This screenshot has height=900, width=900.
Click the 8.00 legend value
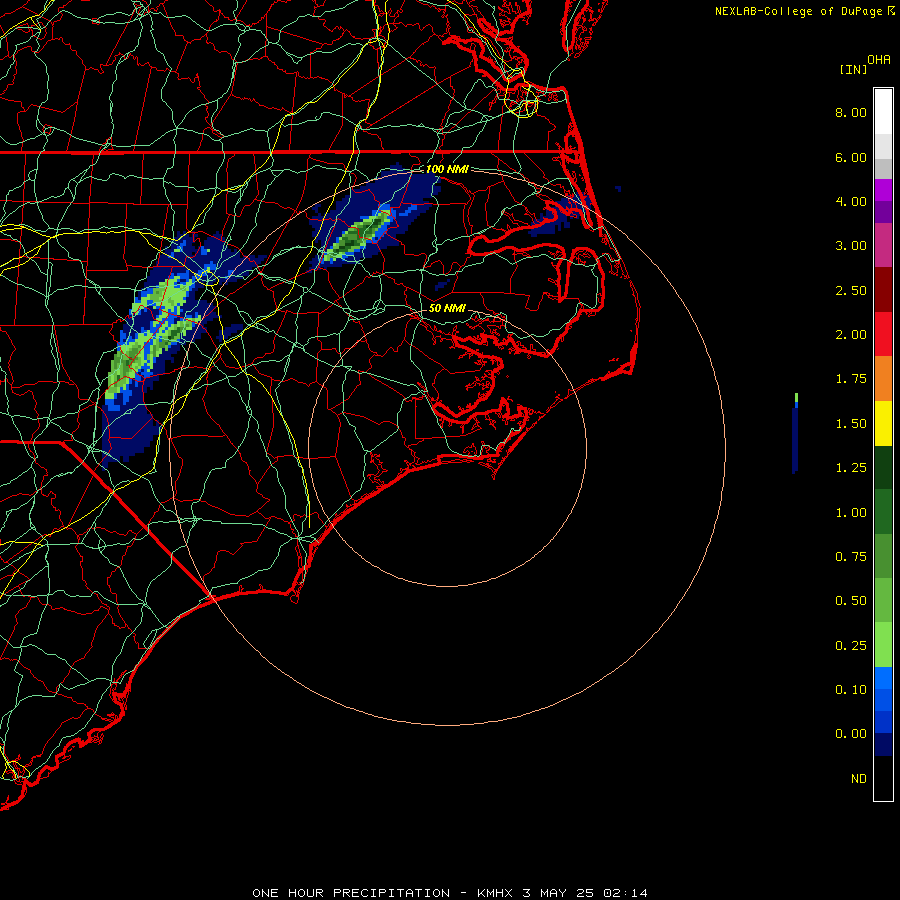coord(851,112)
